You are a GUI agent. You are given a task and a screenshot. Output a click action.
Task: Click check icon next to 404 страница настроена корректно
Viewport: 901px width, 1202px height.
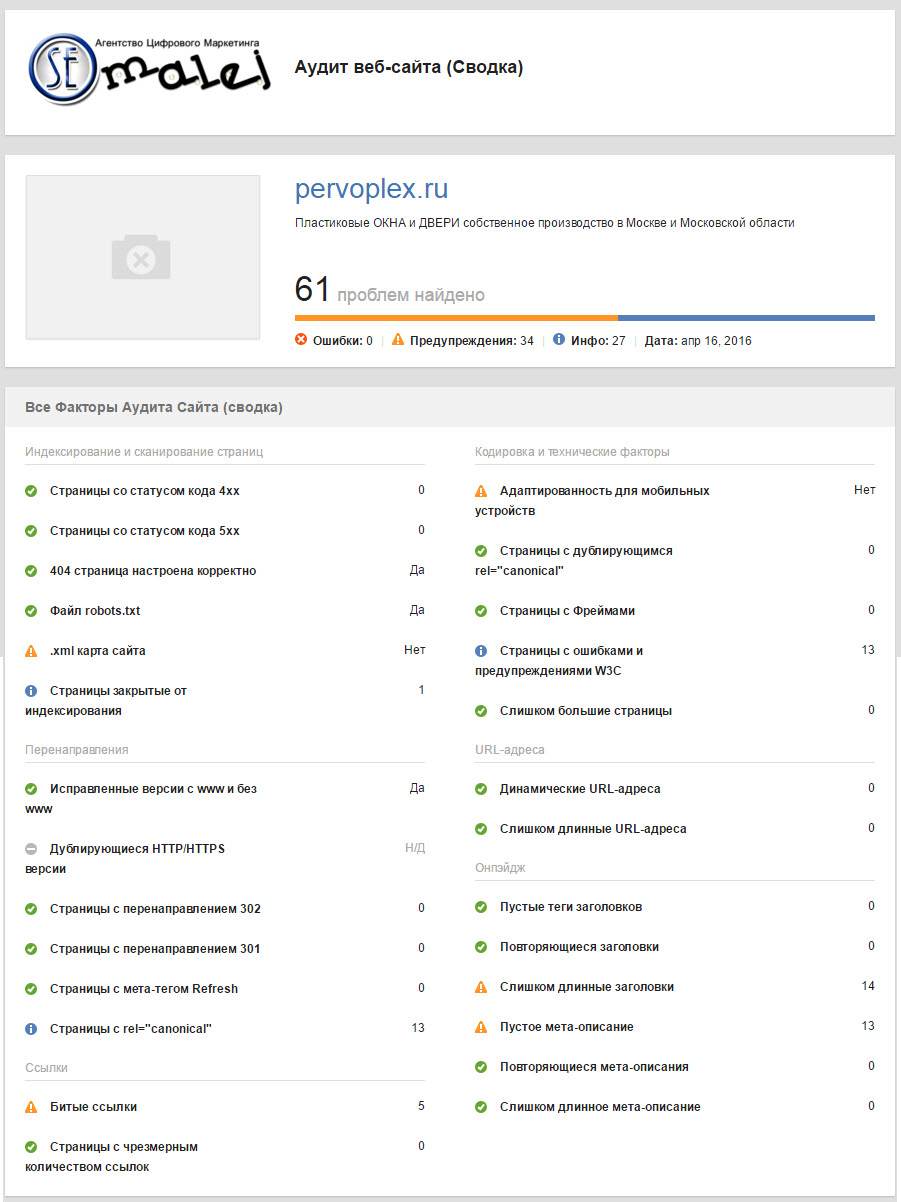[31, 571]
